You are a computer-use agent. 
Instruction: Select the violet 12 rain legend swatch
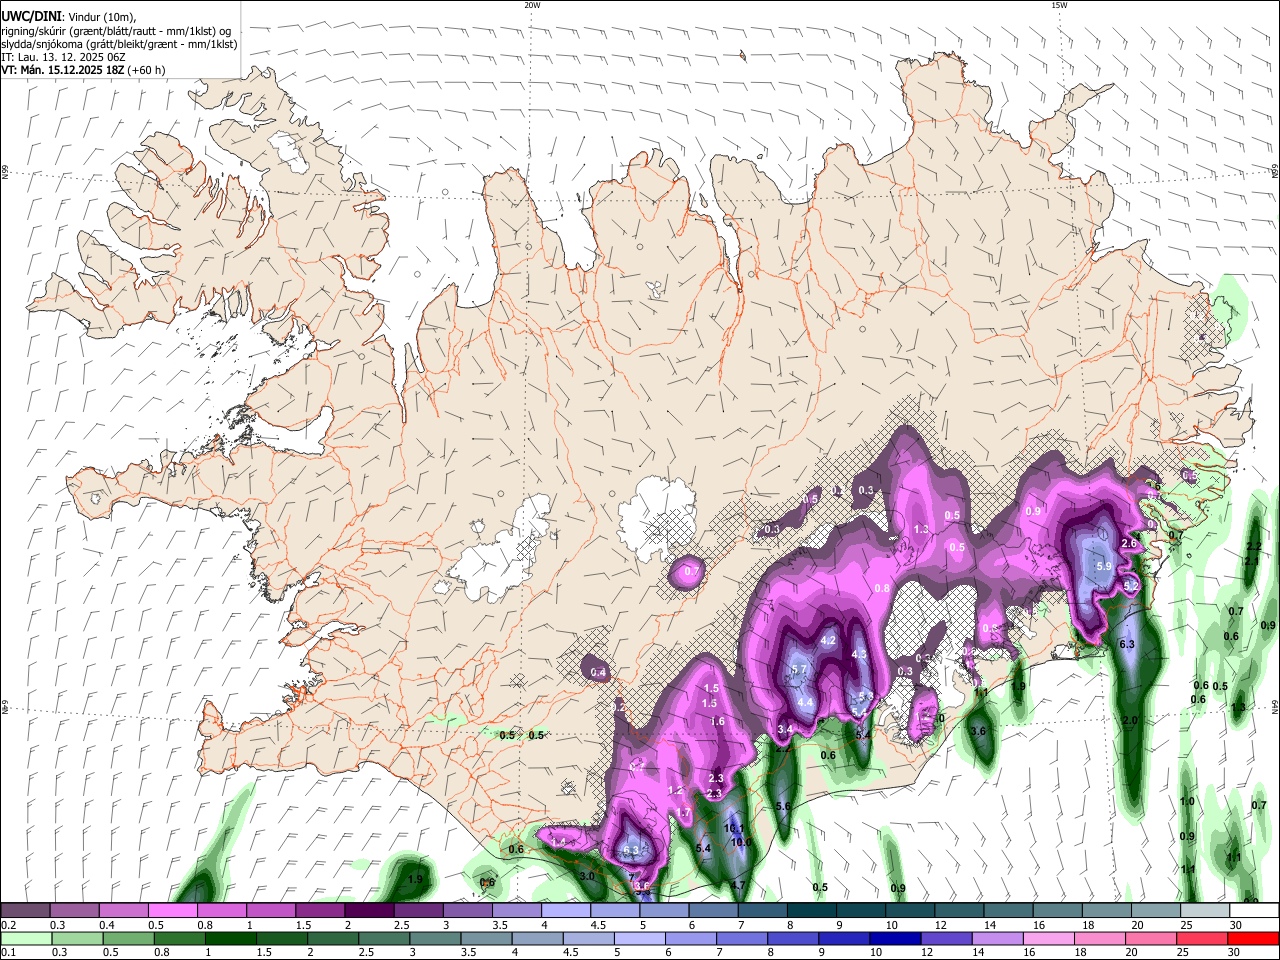point(946,939)
